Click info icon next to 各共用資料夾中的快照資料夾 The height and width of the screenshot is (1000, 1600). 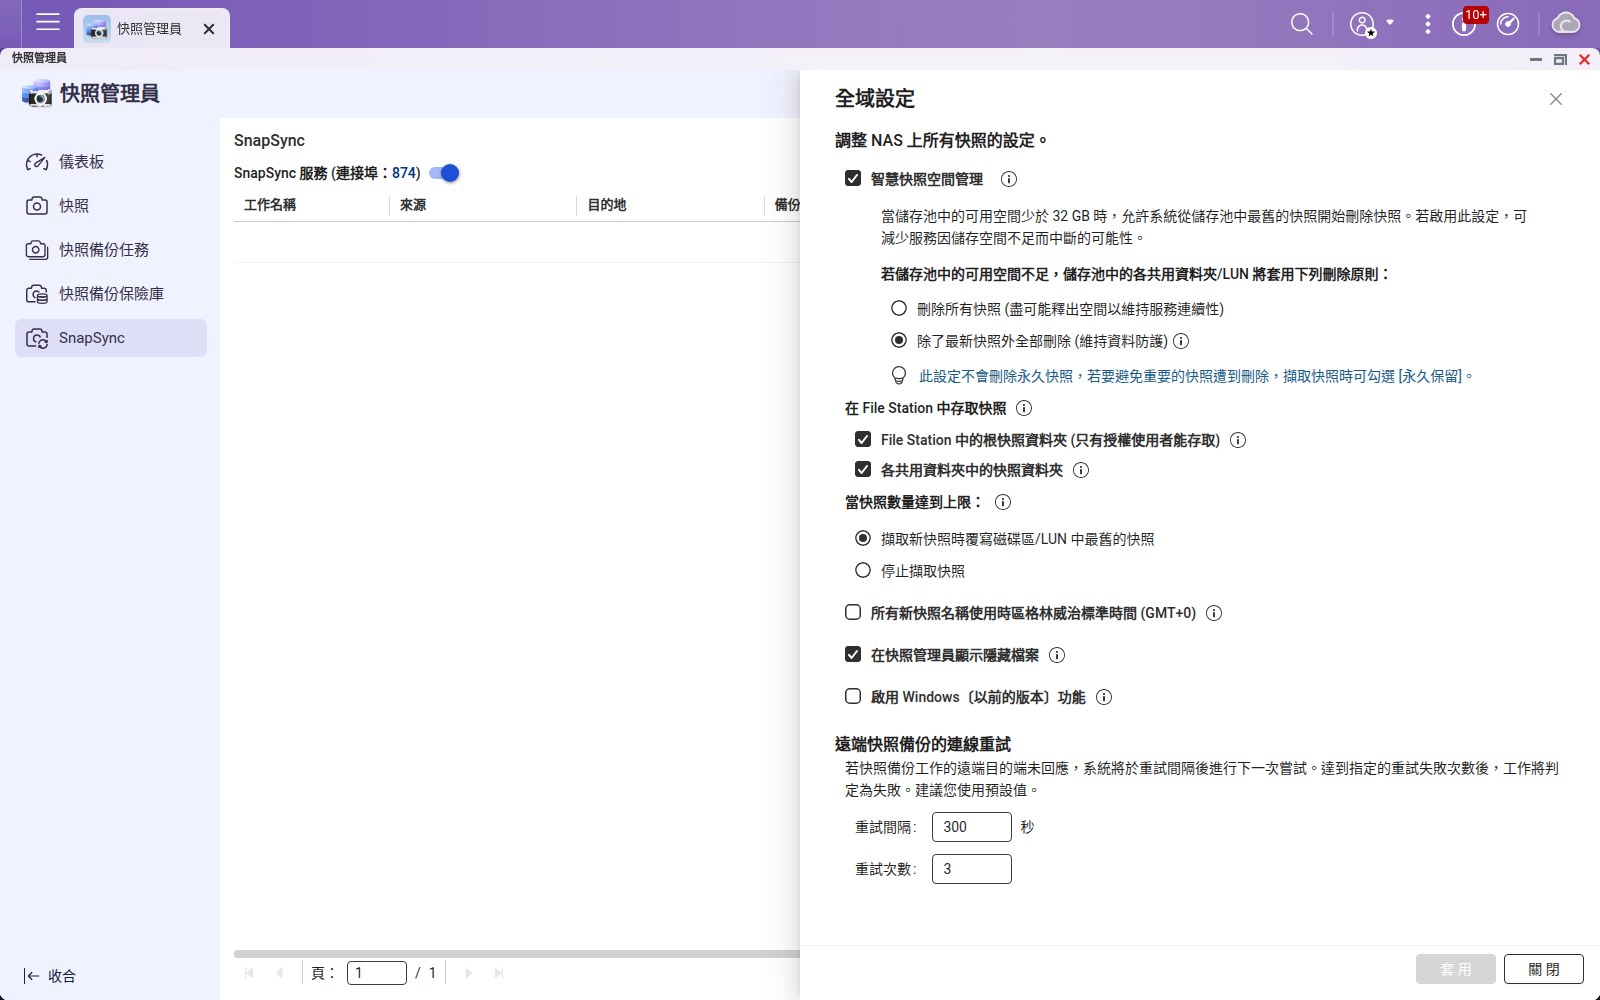coord(1081,470)
